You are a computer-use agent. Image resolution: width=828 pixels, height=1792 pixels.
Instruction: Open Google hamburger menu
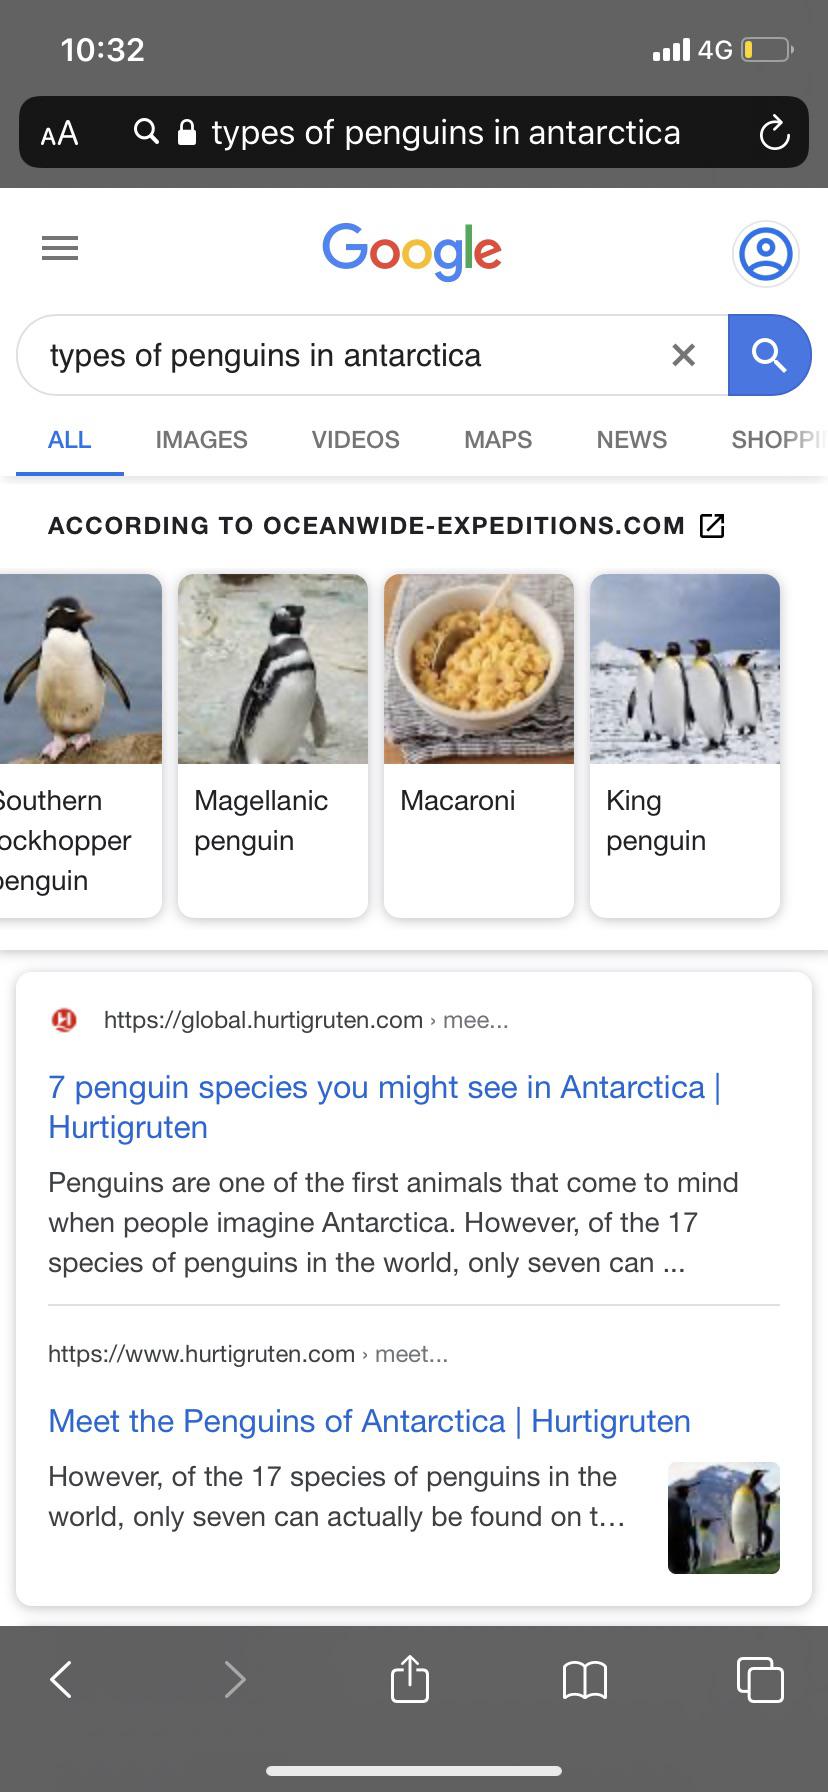coord(60,248)
